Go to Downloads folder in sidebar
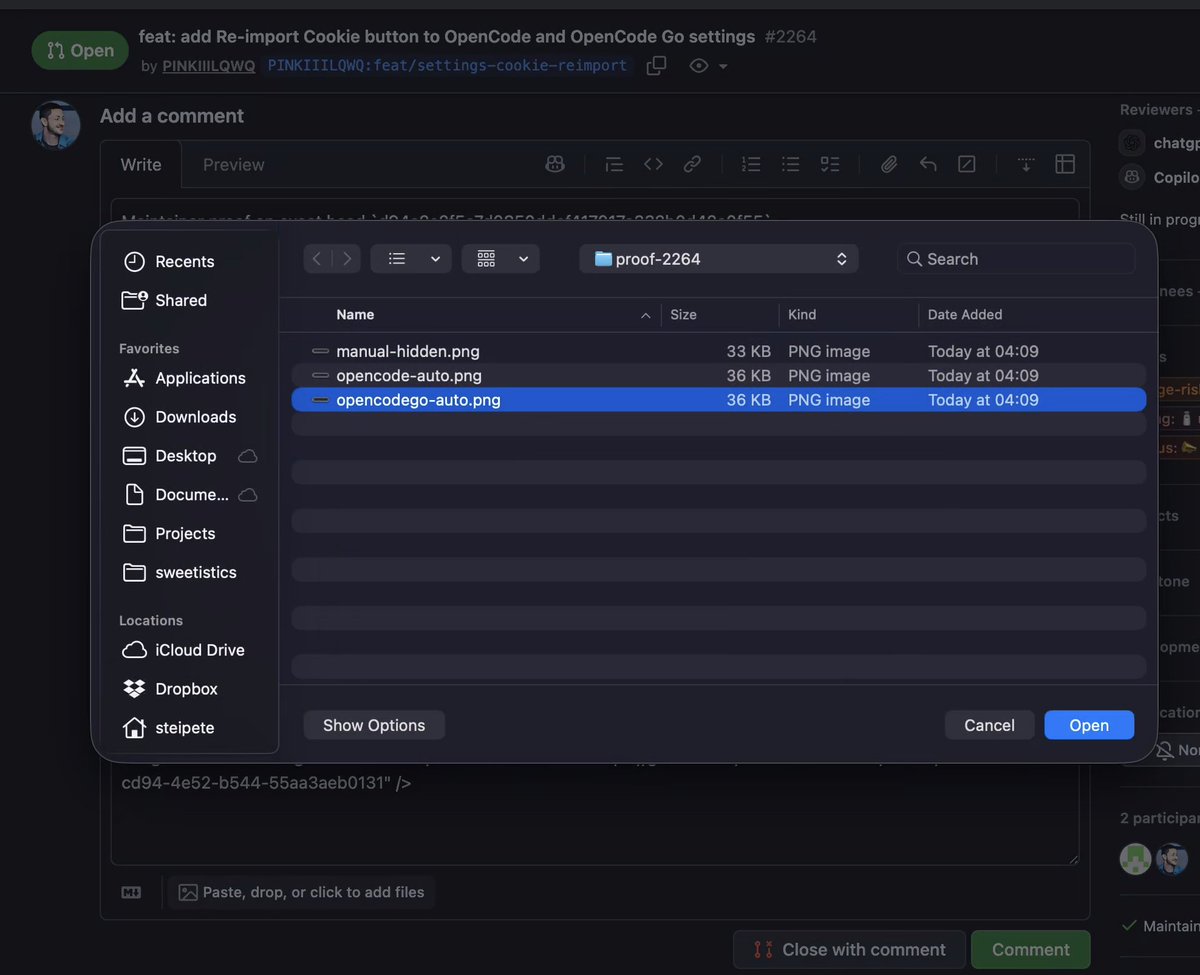This screenshot has width=1200, height=975. pyautogui.click(x=179, y=417)
